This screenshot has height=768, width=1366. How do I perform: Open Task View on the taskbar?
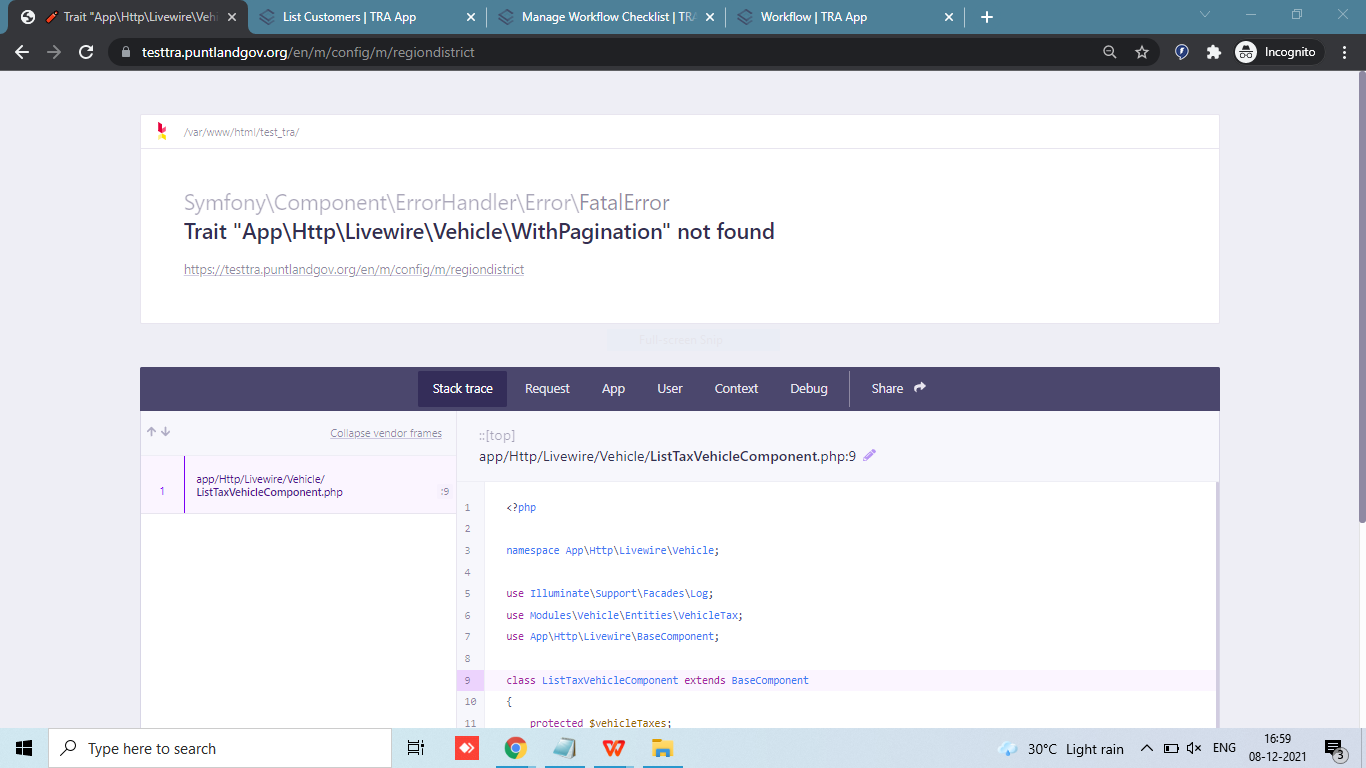416,748
